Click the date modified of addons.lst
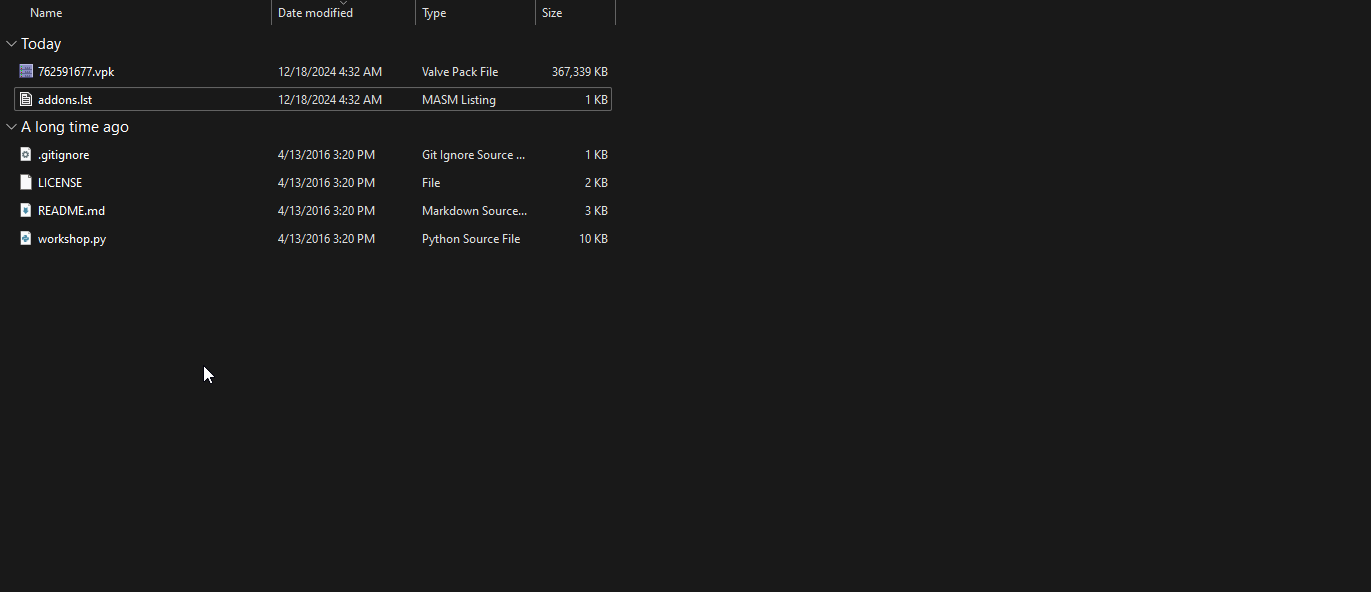This screenshot has width=1371, height=592. pyautogui.click(x=330, y=100)
